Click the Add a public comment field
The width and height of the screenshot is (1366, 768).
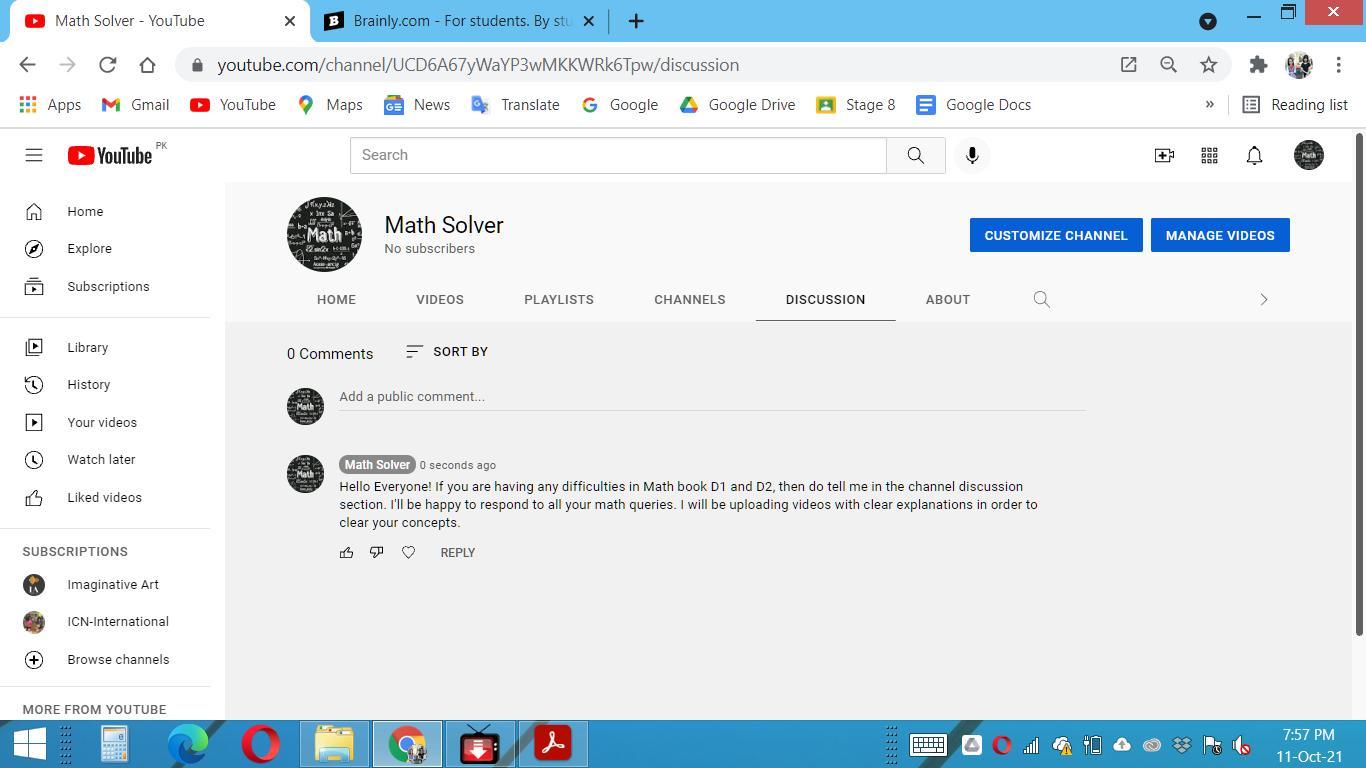[711, 397]
